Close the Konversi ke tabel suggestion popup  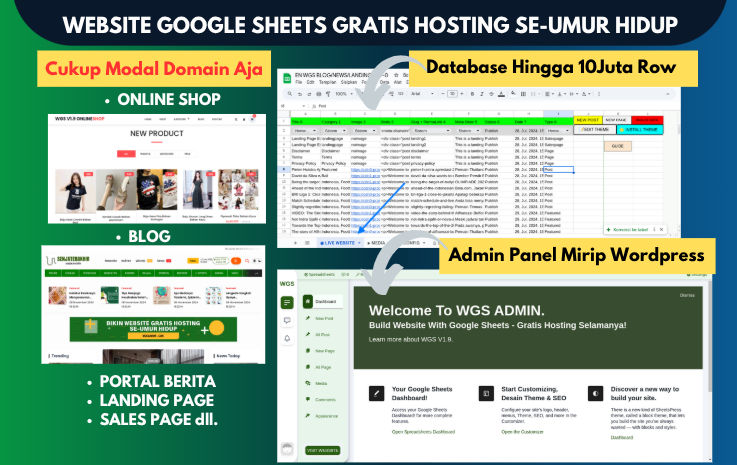661,229
